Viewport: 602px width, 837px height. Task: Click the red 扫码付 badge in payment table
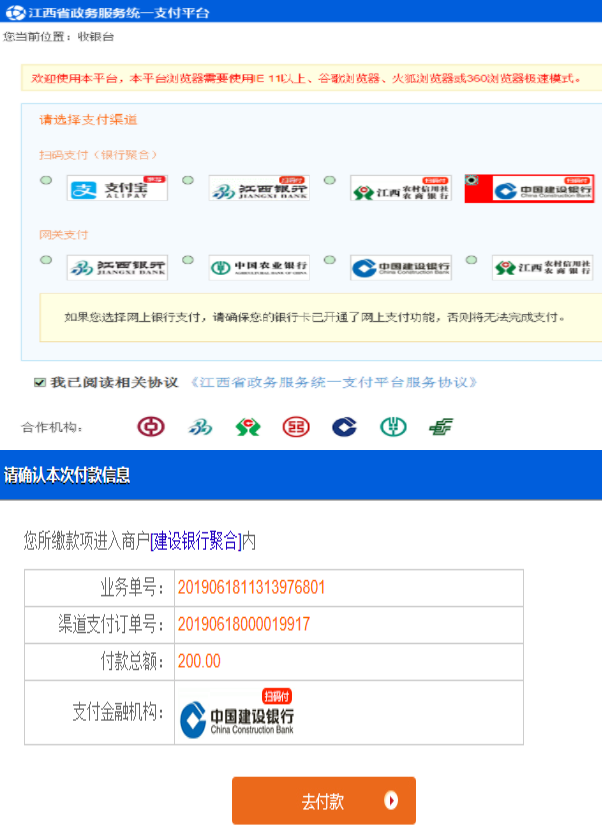tap(276, 696)
